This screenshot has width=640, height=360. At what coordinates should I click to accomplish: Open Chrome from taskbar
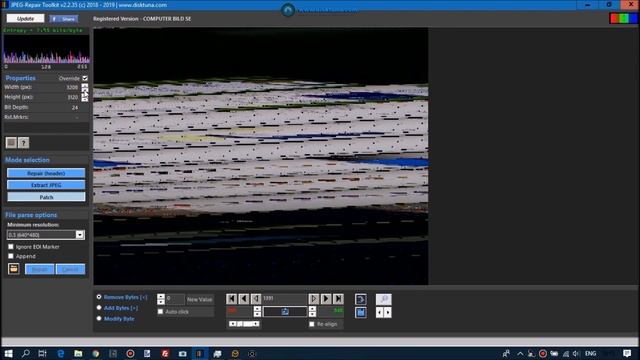(96, 353)
